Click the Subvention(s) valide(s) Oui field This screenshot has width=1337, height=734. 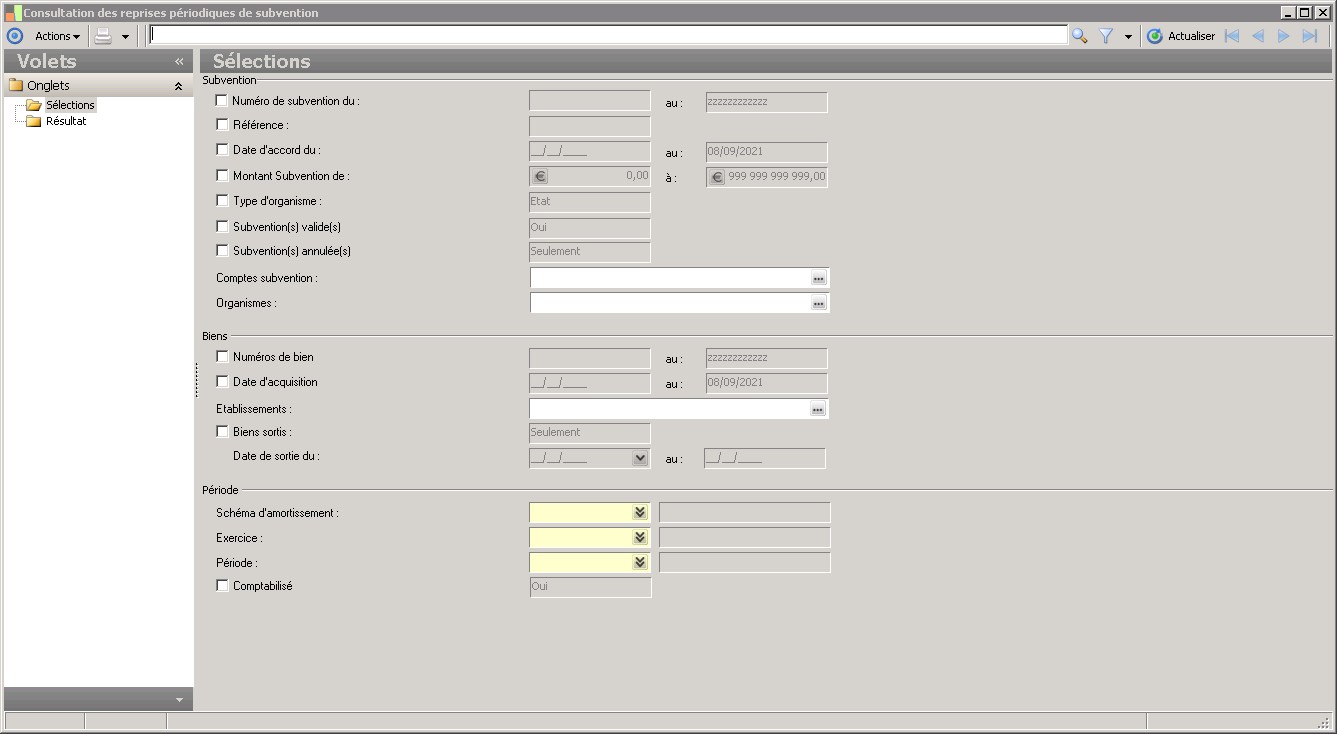click(590, 227)
